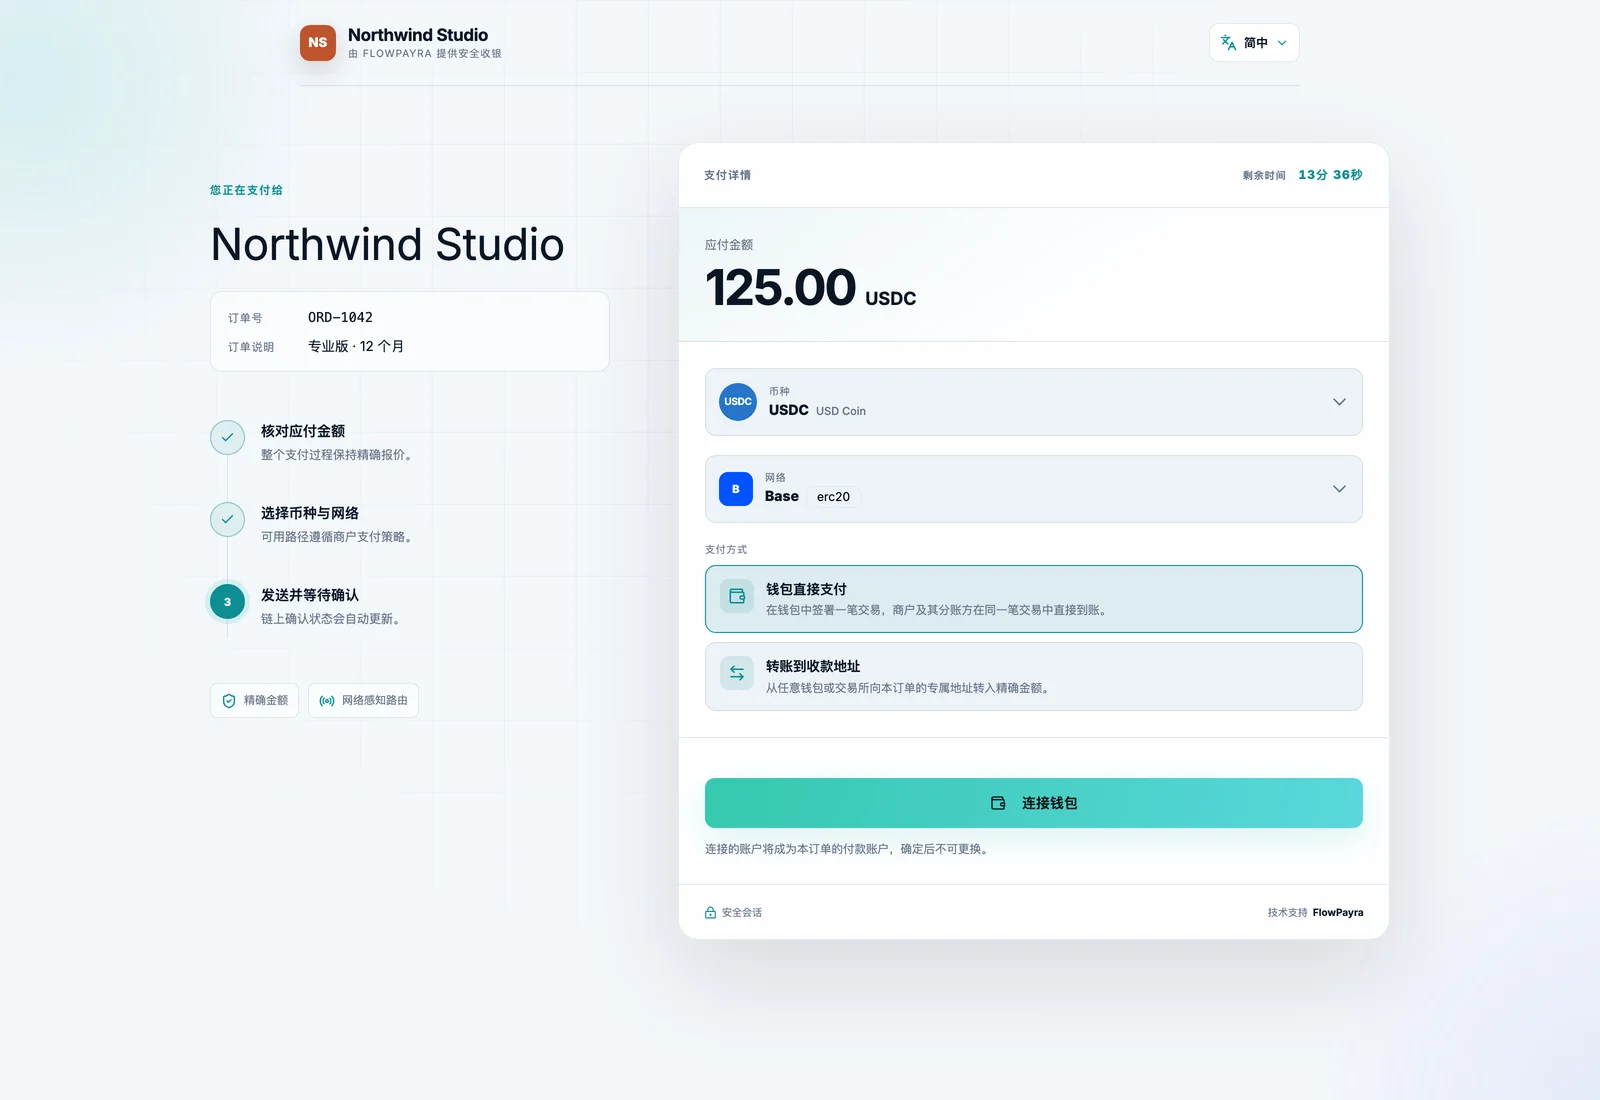
Task: Click the translate language icon
Action: [x=1228, y=43]
